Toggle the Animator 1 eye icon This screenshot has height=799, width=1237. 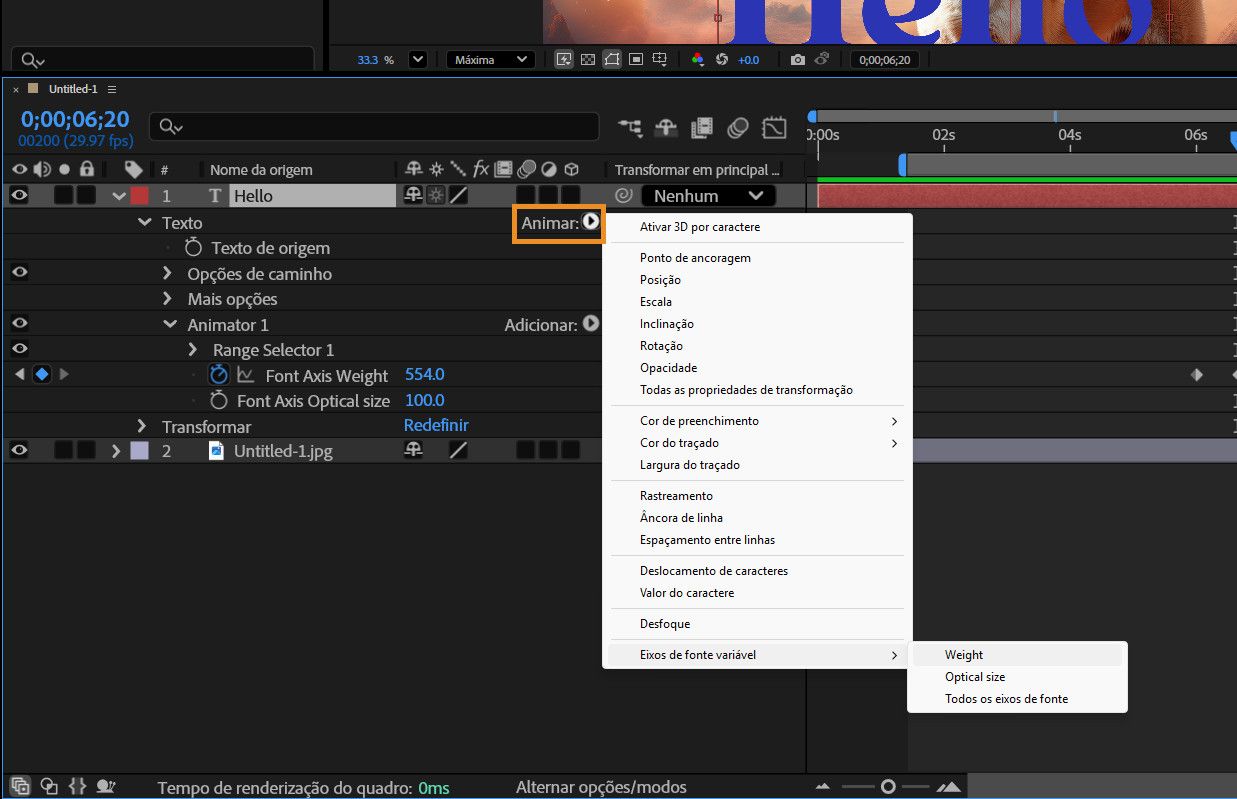click(19, 324)
